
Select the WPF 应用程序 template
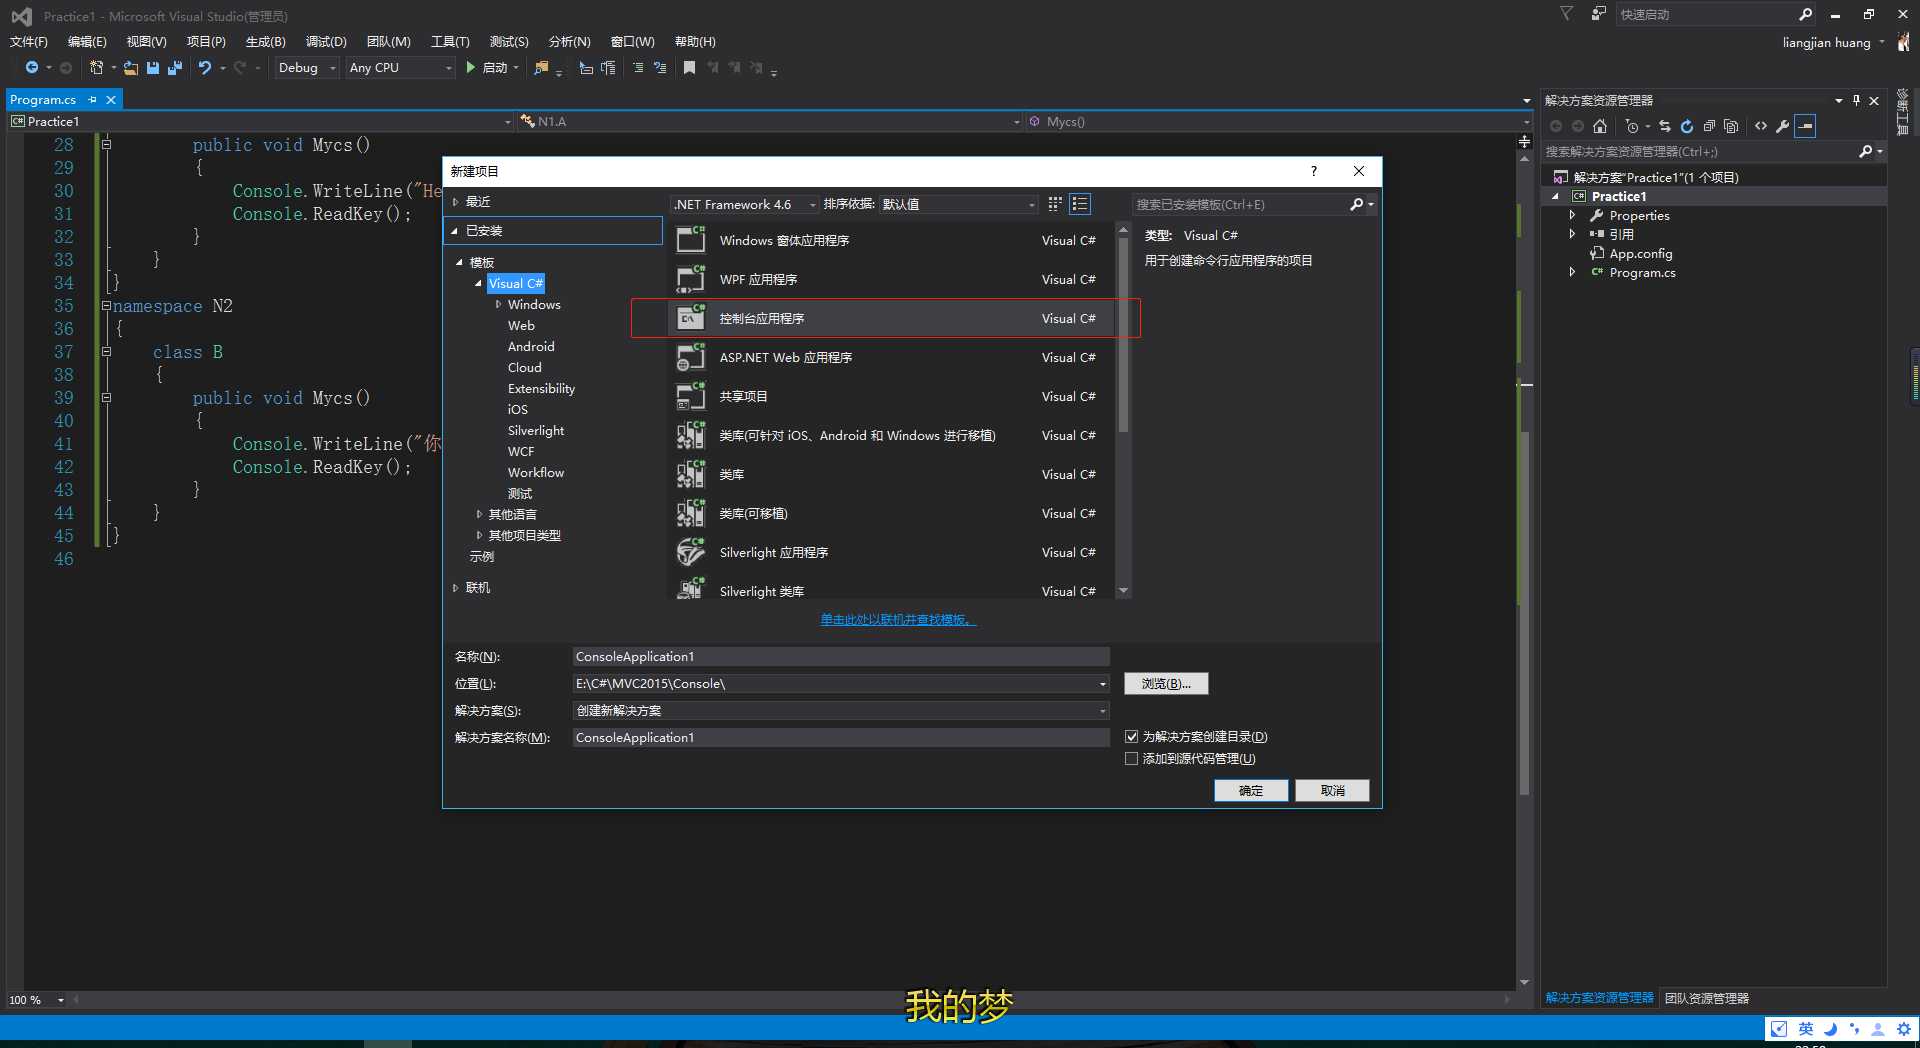click(x=890, y=279)
